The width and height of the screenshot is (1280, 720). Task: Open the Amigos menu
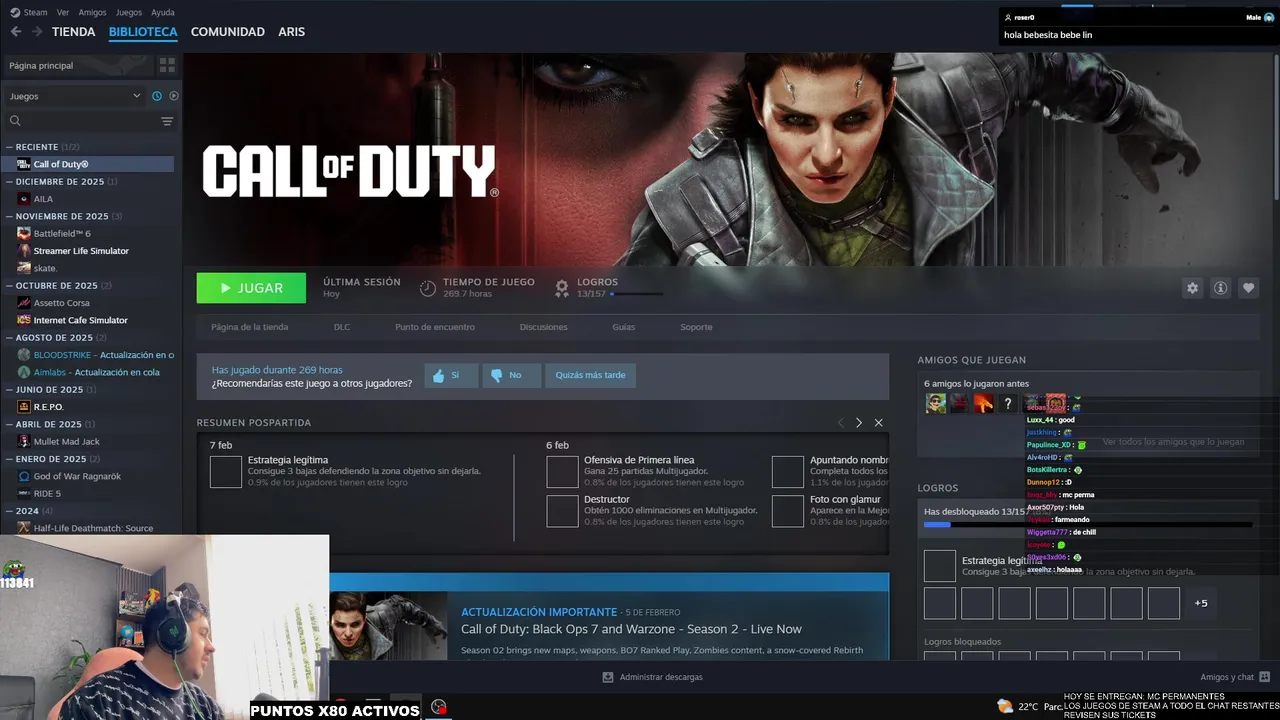click(x=92, y=12)
